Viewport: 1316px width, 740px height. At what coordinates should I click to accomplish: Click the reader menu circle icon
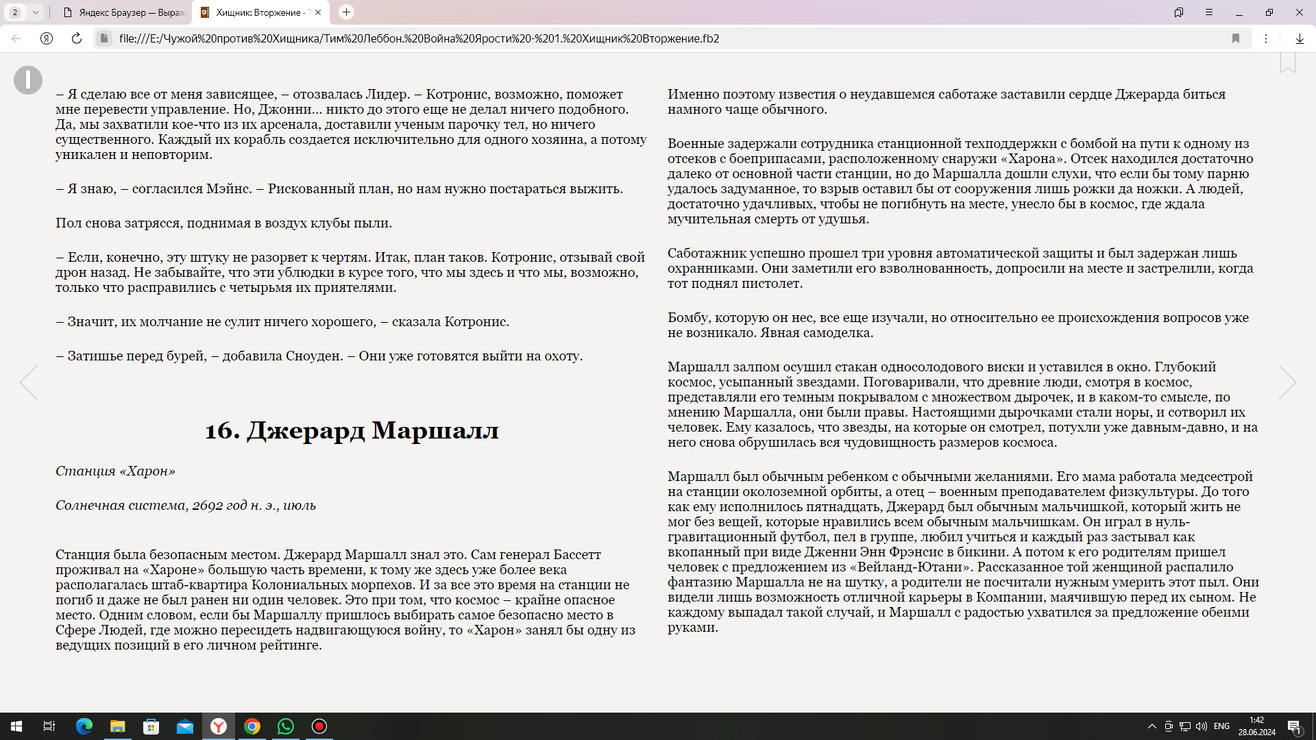pyautogui.click(x=28, y=80)
